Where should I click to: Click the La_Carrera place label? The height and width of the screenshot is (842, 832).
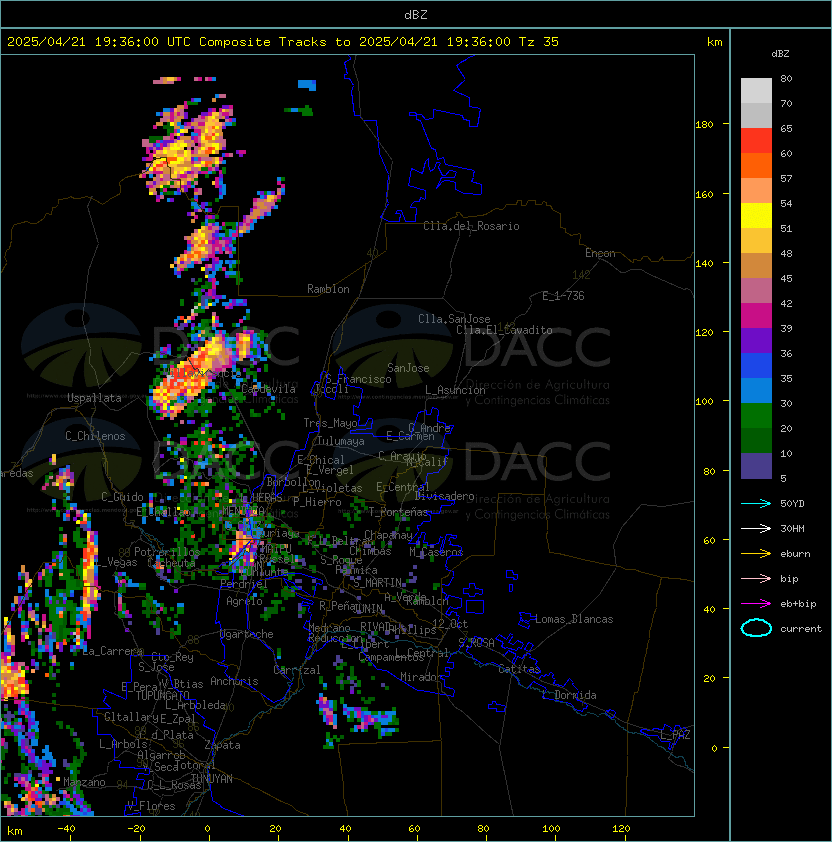[x=113, y=651]
